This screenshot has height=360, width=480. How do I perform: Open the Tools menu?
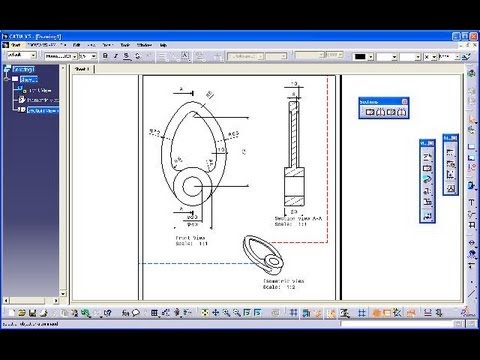125,45
